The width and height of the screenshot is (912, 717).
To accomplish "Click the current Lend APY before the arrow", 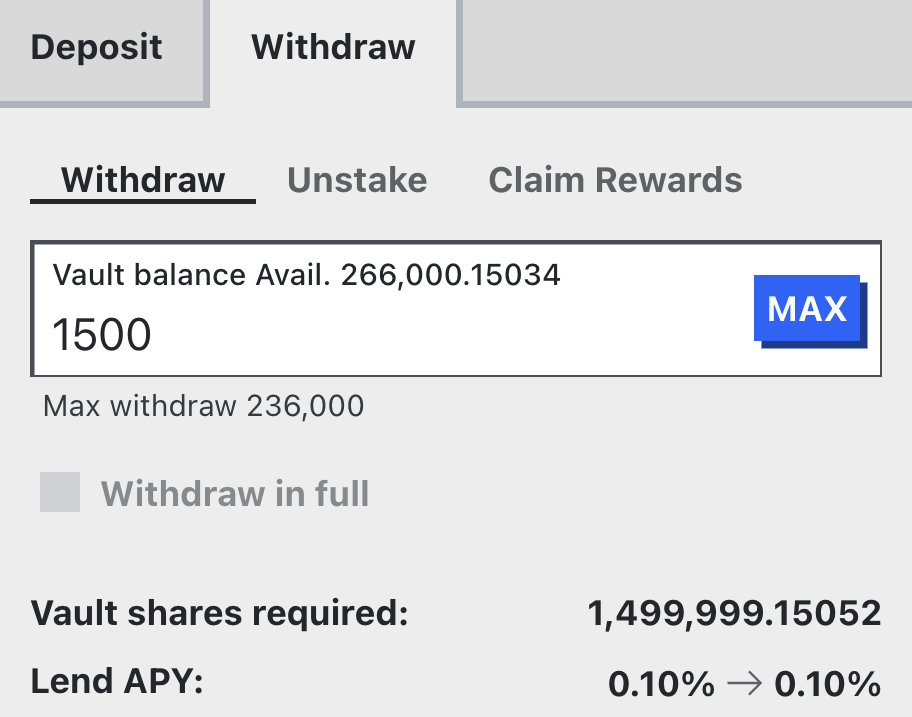I will (661, 684).
